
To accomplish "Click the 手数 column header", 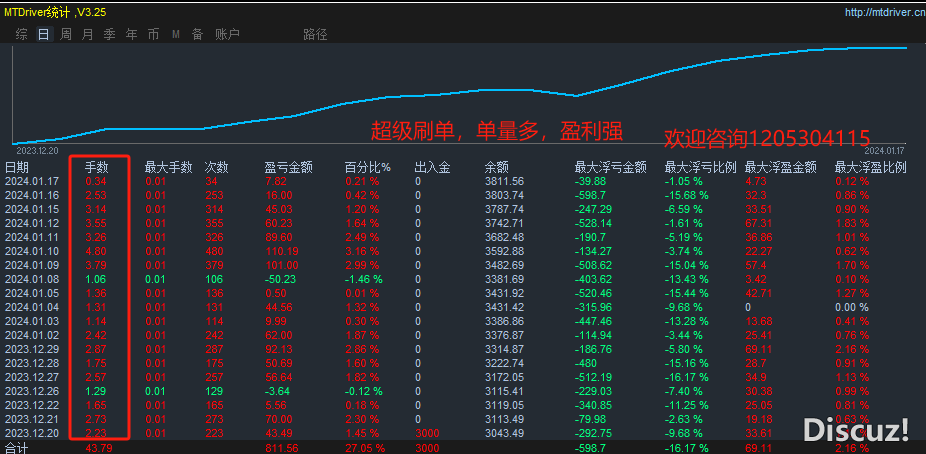I will (x=97, y=168).
